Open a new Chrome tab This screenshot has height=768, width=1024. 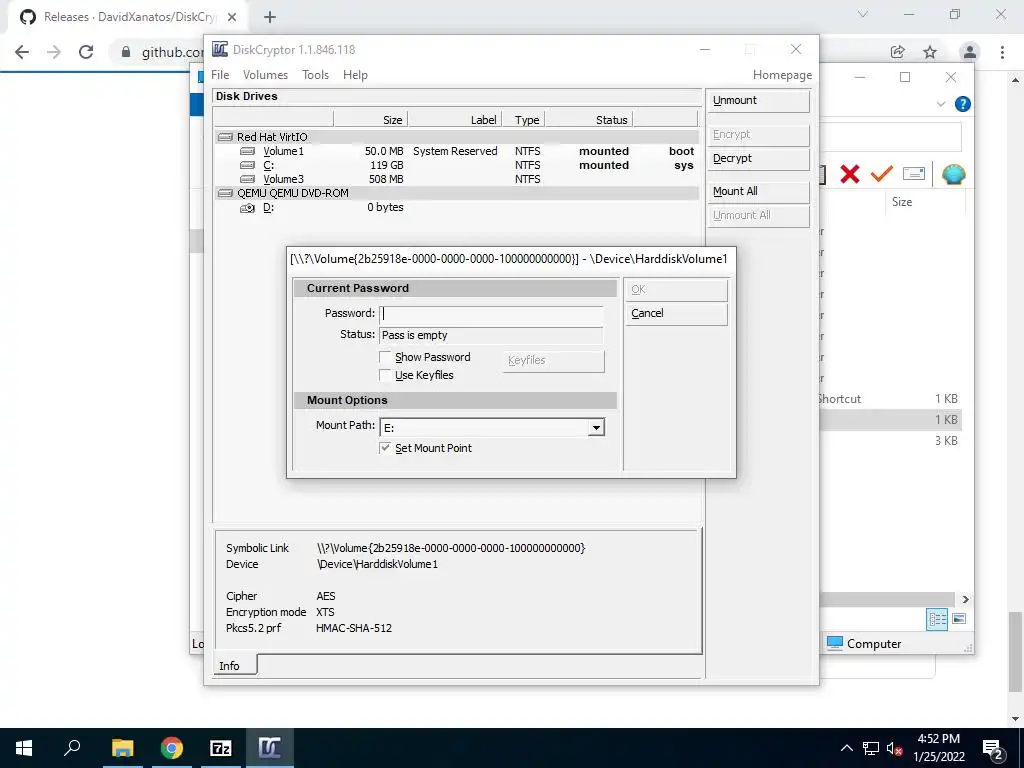pos(270,18)
